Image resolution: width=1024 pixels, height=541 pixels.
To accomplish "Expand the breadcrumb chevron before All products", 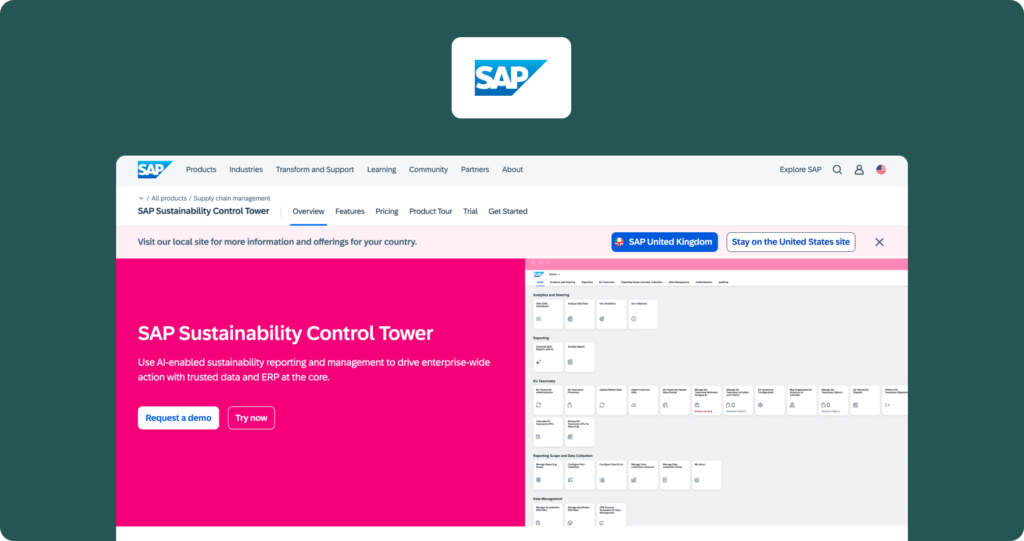I will point(140,198).
